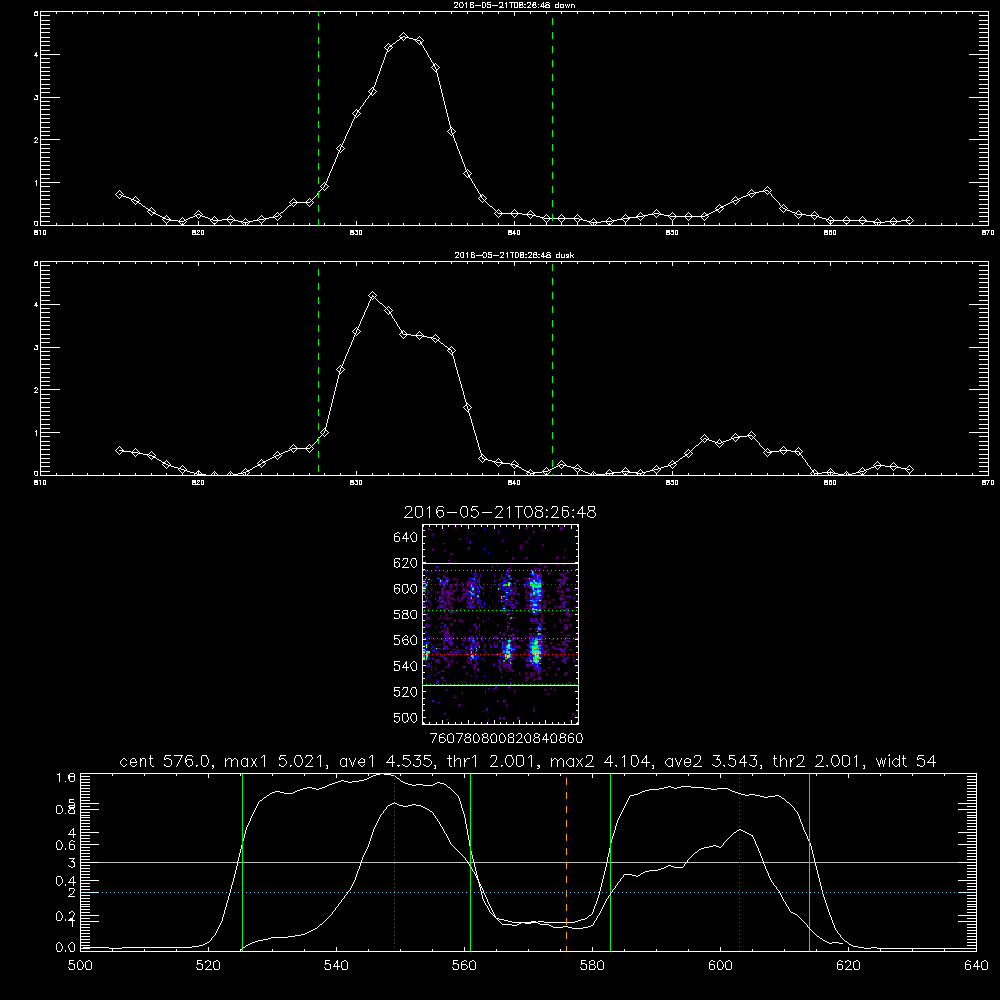Screen dimensions: 1000x1000
Task: Click the '500' x-axis label of bottom plot
Action: point(80,966)
